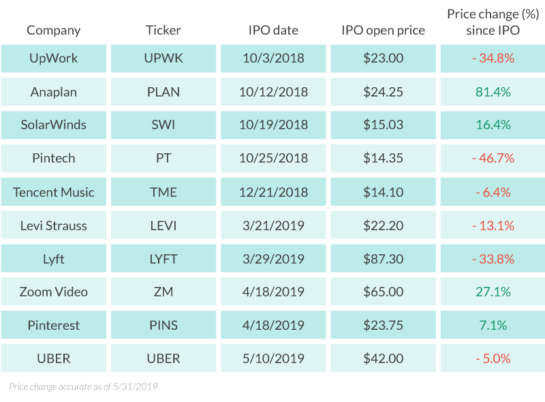
Task: Click Tencent Music's -6.4% price change
Action: tap(493, 192)
